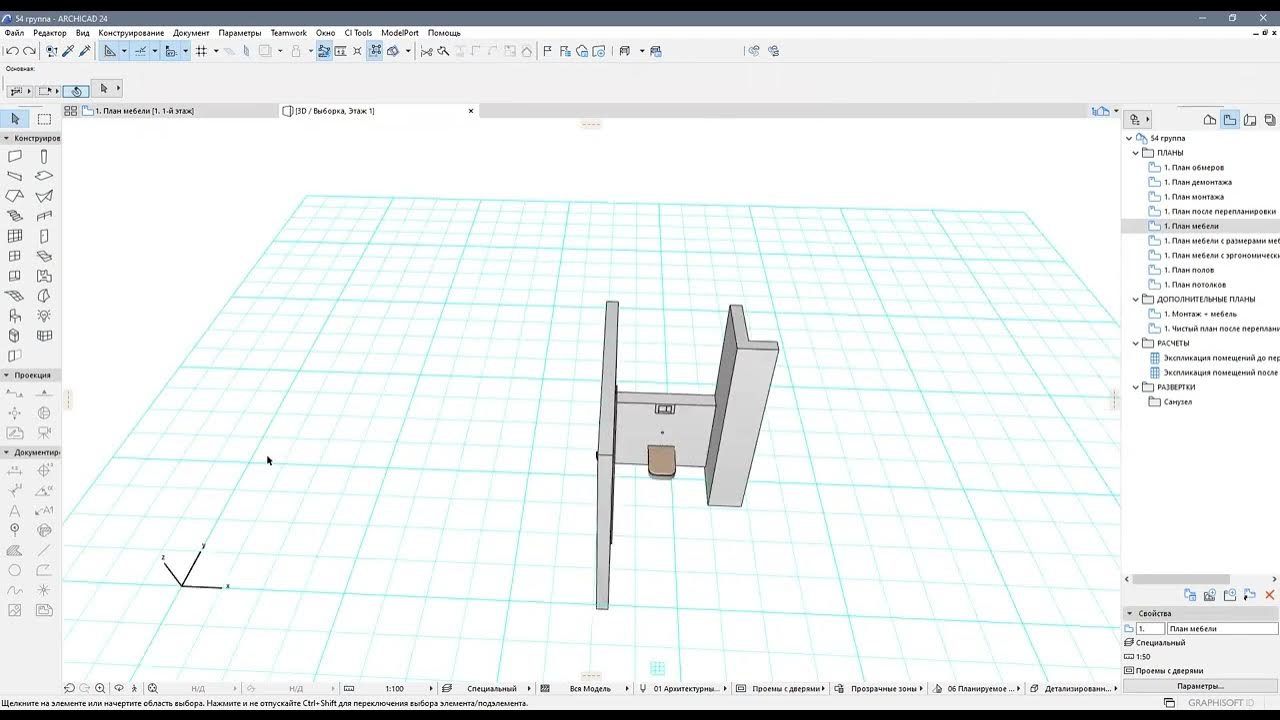This screenshot has width=1280, height=720.
Task: Delete selected view with red X
Action: coord(1270,595)
